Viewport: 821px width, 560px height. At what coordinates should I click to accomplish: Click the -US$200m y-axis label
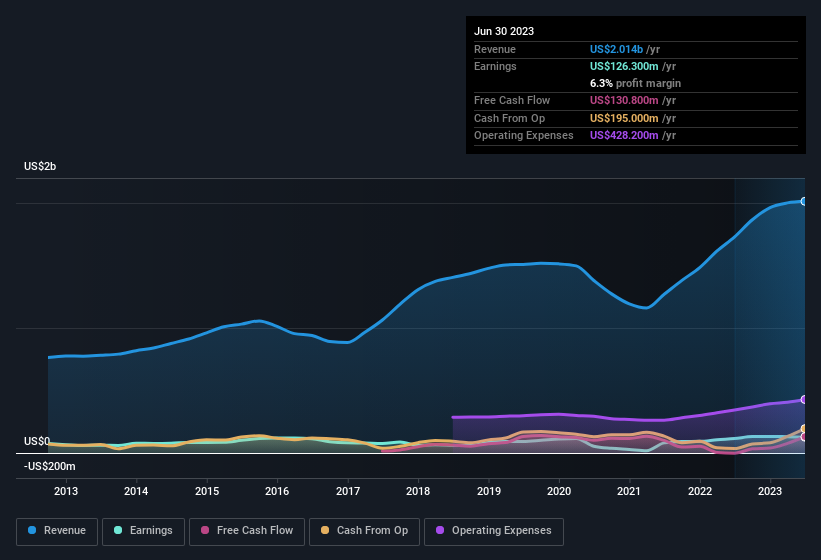(50, 466)
